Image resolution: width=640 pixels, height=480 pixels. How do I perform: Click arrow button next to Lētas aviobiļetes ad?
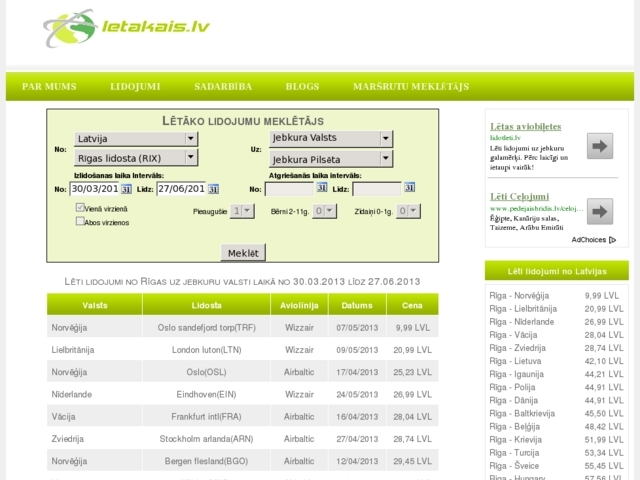click(600, 146)
